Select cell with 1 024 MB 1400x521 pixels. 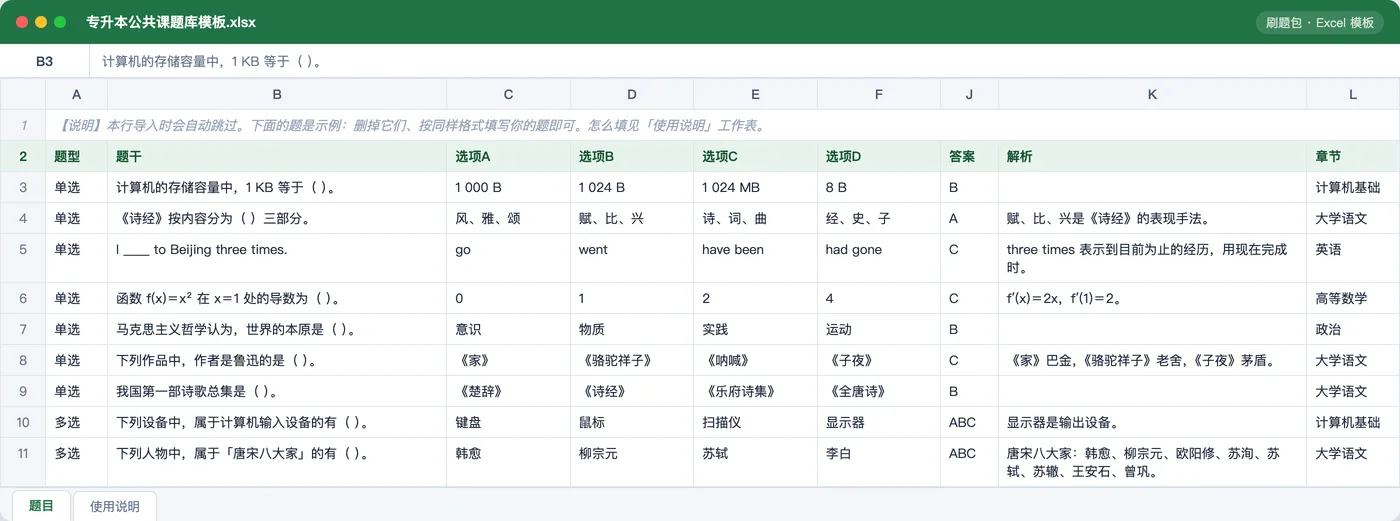tap(755, 187)
